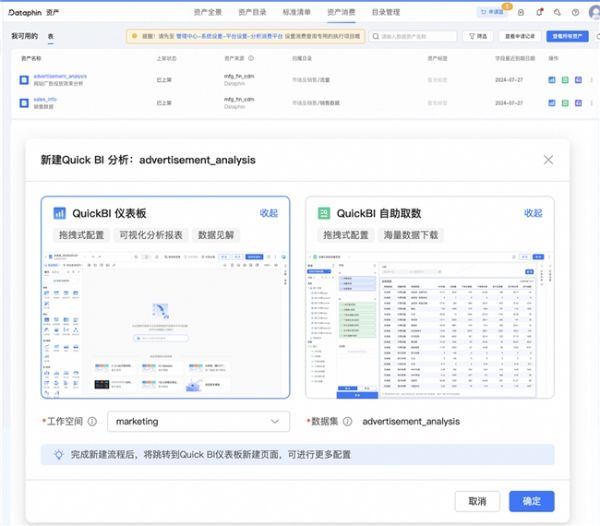
Task: Collapse the QuickBI 仪表板 preview via 收起
Action: tap(269, 213)
